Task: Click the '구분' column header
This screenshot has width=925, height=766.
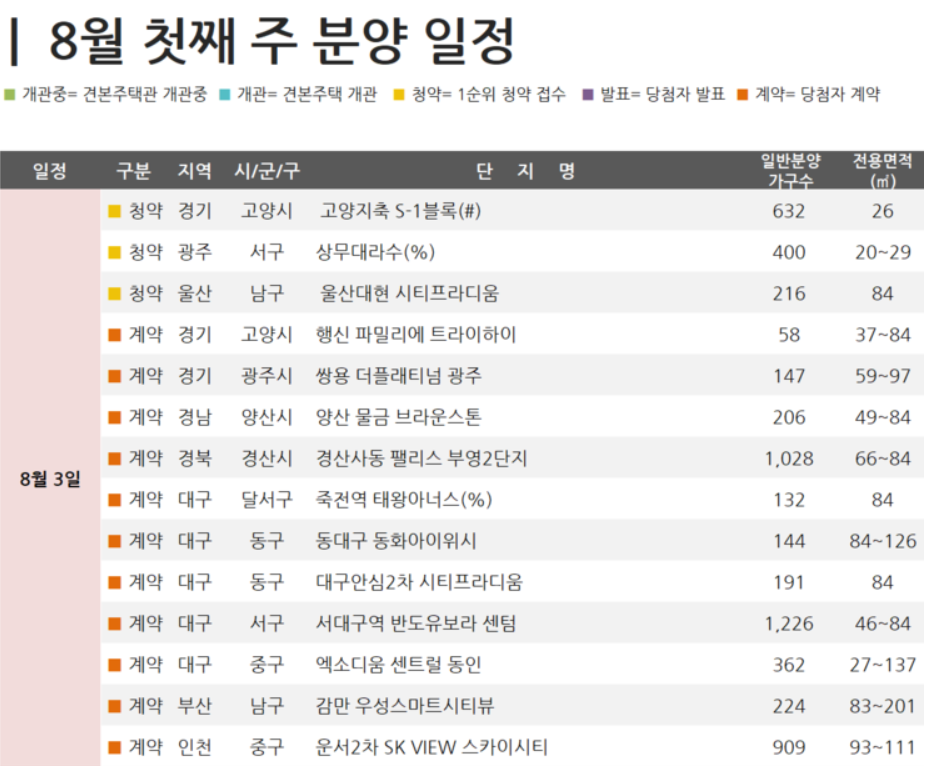Action: pos(133,171)
